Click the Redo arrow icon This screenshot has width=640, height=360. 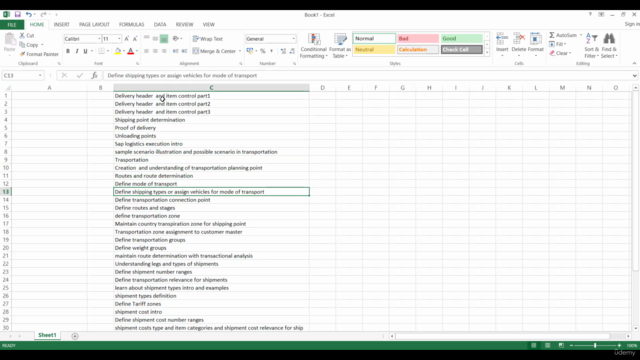43,14
